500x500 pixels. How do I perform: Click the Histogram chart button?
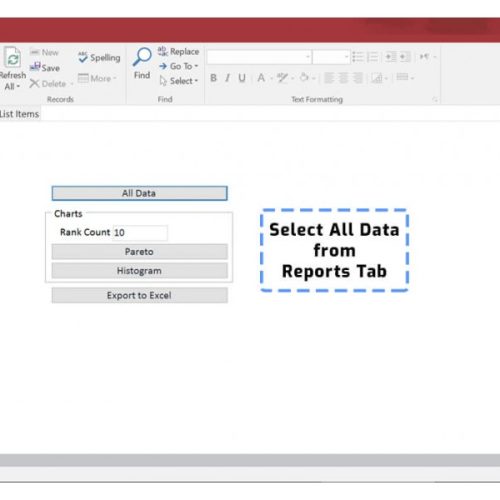[x=140, y=271]
